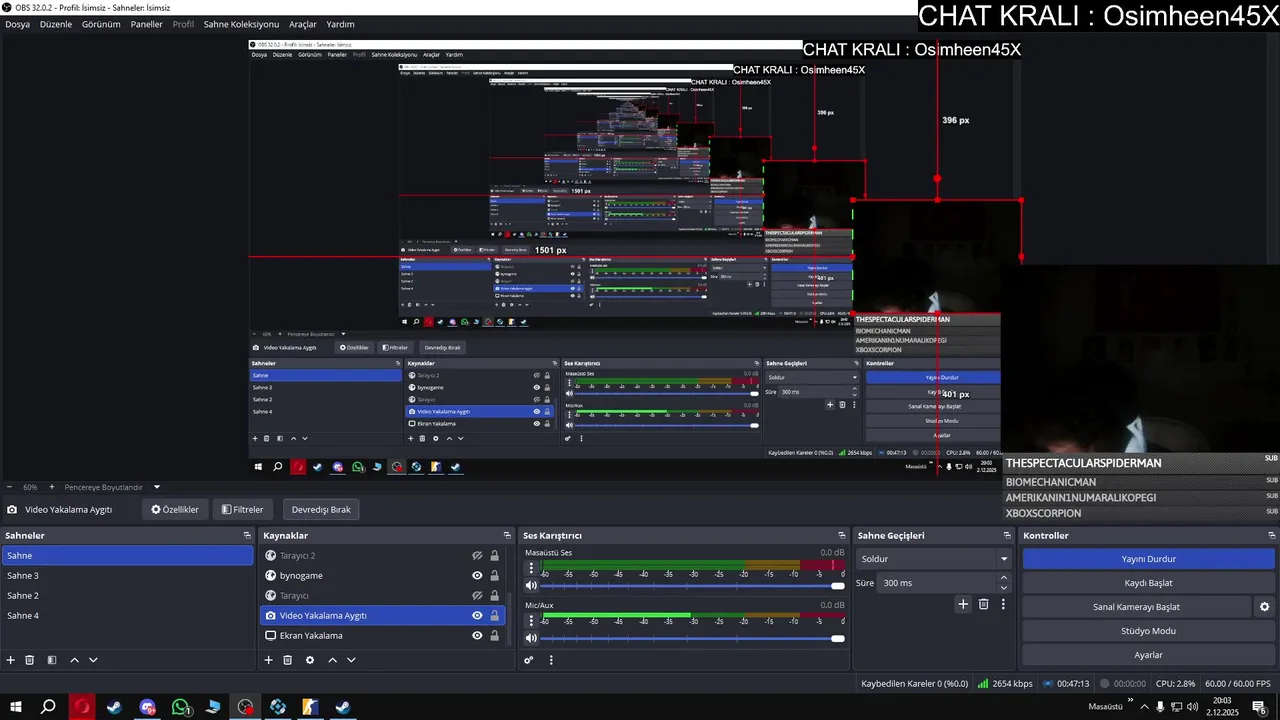Unlock the Ekran Yakalama source
1280x720 pixels.
coord(494,636)
